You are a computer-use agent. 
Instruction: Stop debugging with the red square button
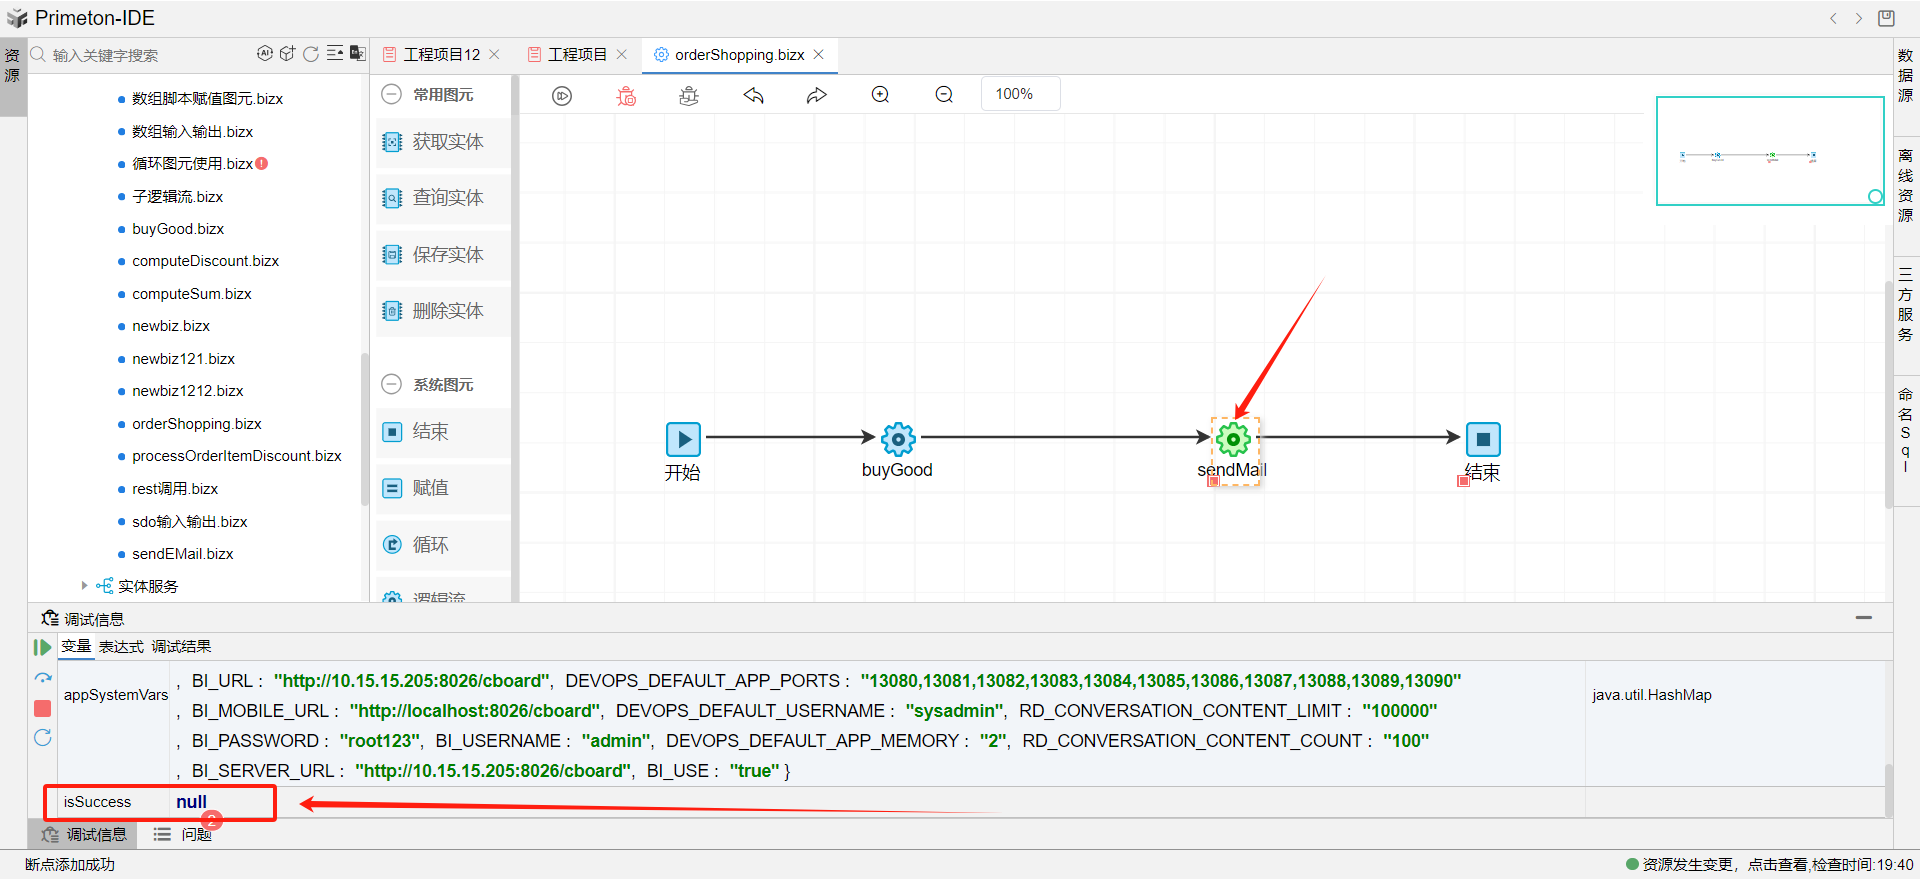click(42, 708)
